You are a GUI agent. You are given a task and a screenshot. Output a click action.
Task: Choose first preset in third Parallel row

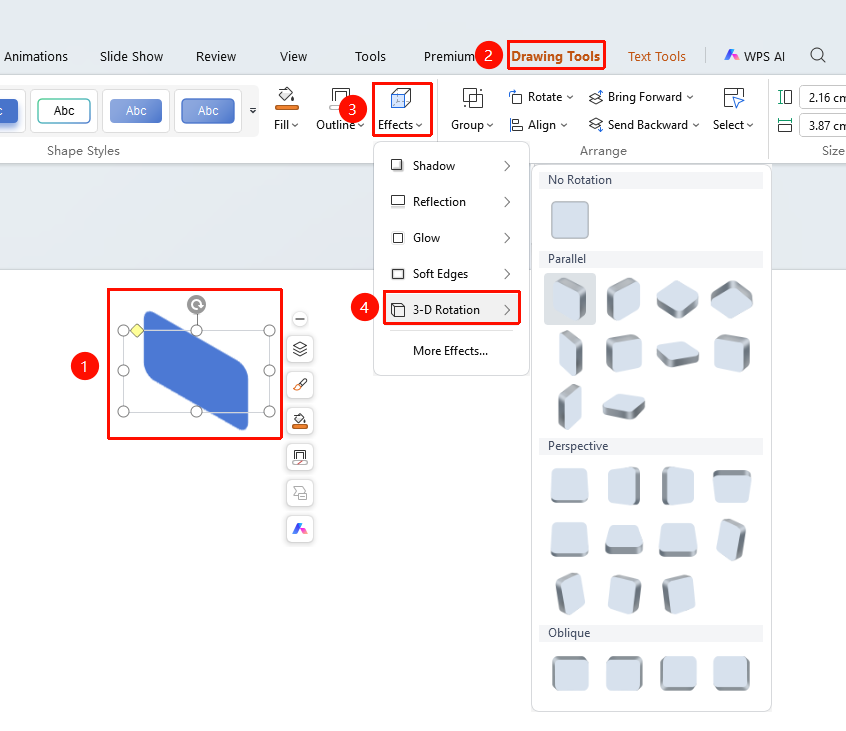(570, 407)
